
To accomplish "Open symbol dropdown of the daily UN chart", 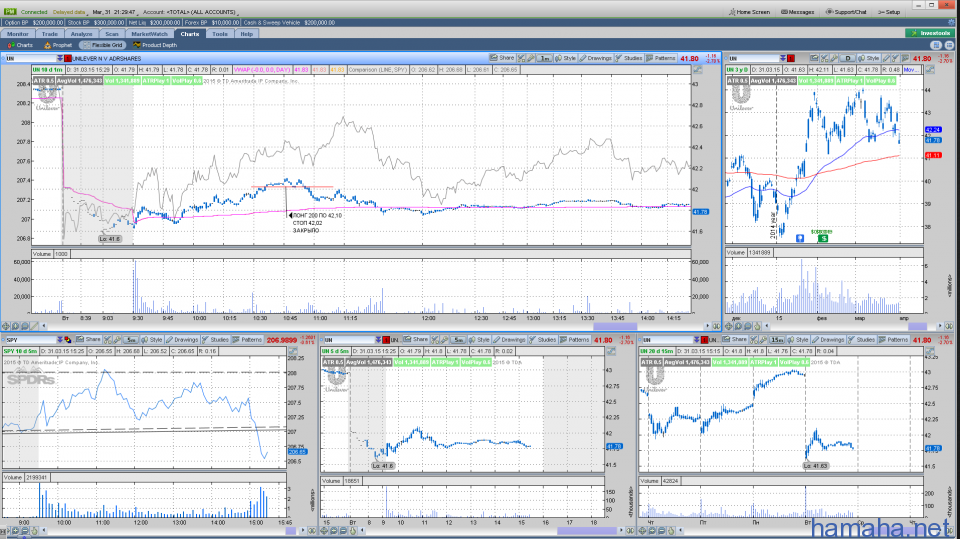I will point(782,58).
